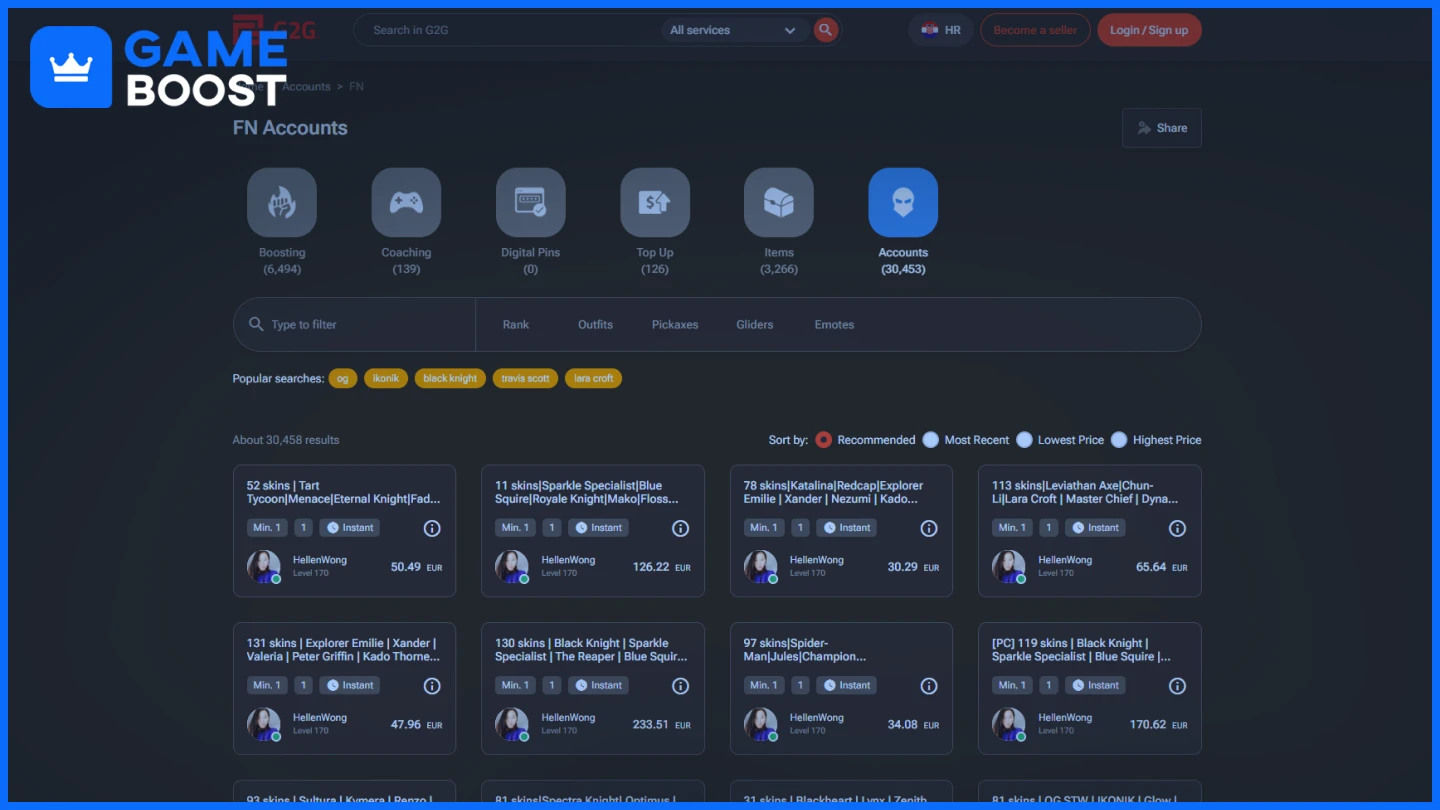The width and height of the screenshot is (1440, 810).
Task: Open the Items box icon
Action: [x=778, y=203]
